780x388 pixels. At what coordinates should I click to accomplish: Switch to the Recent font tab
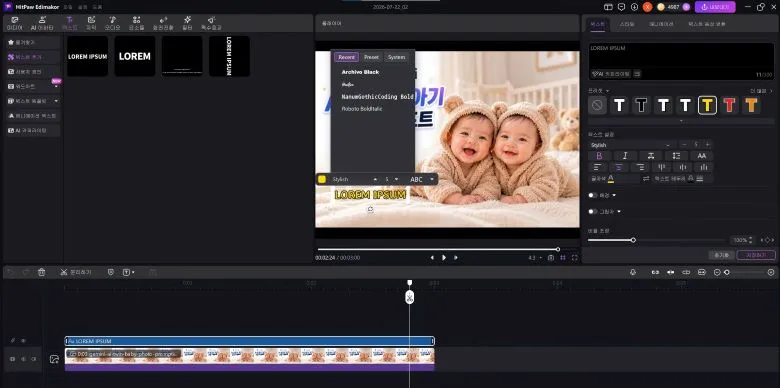[x=346, y=57]
